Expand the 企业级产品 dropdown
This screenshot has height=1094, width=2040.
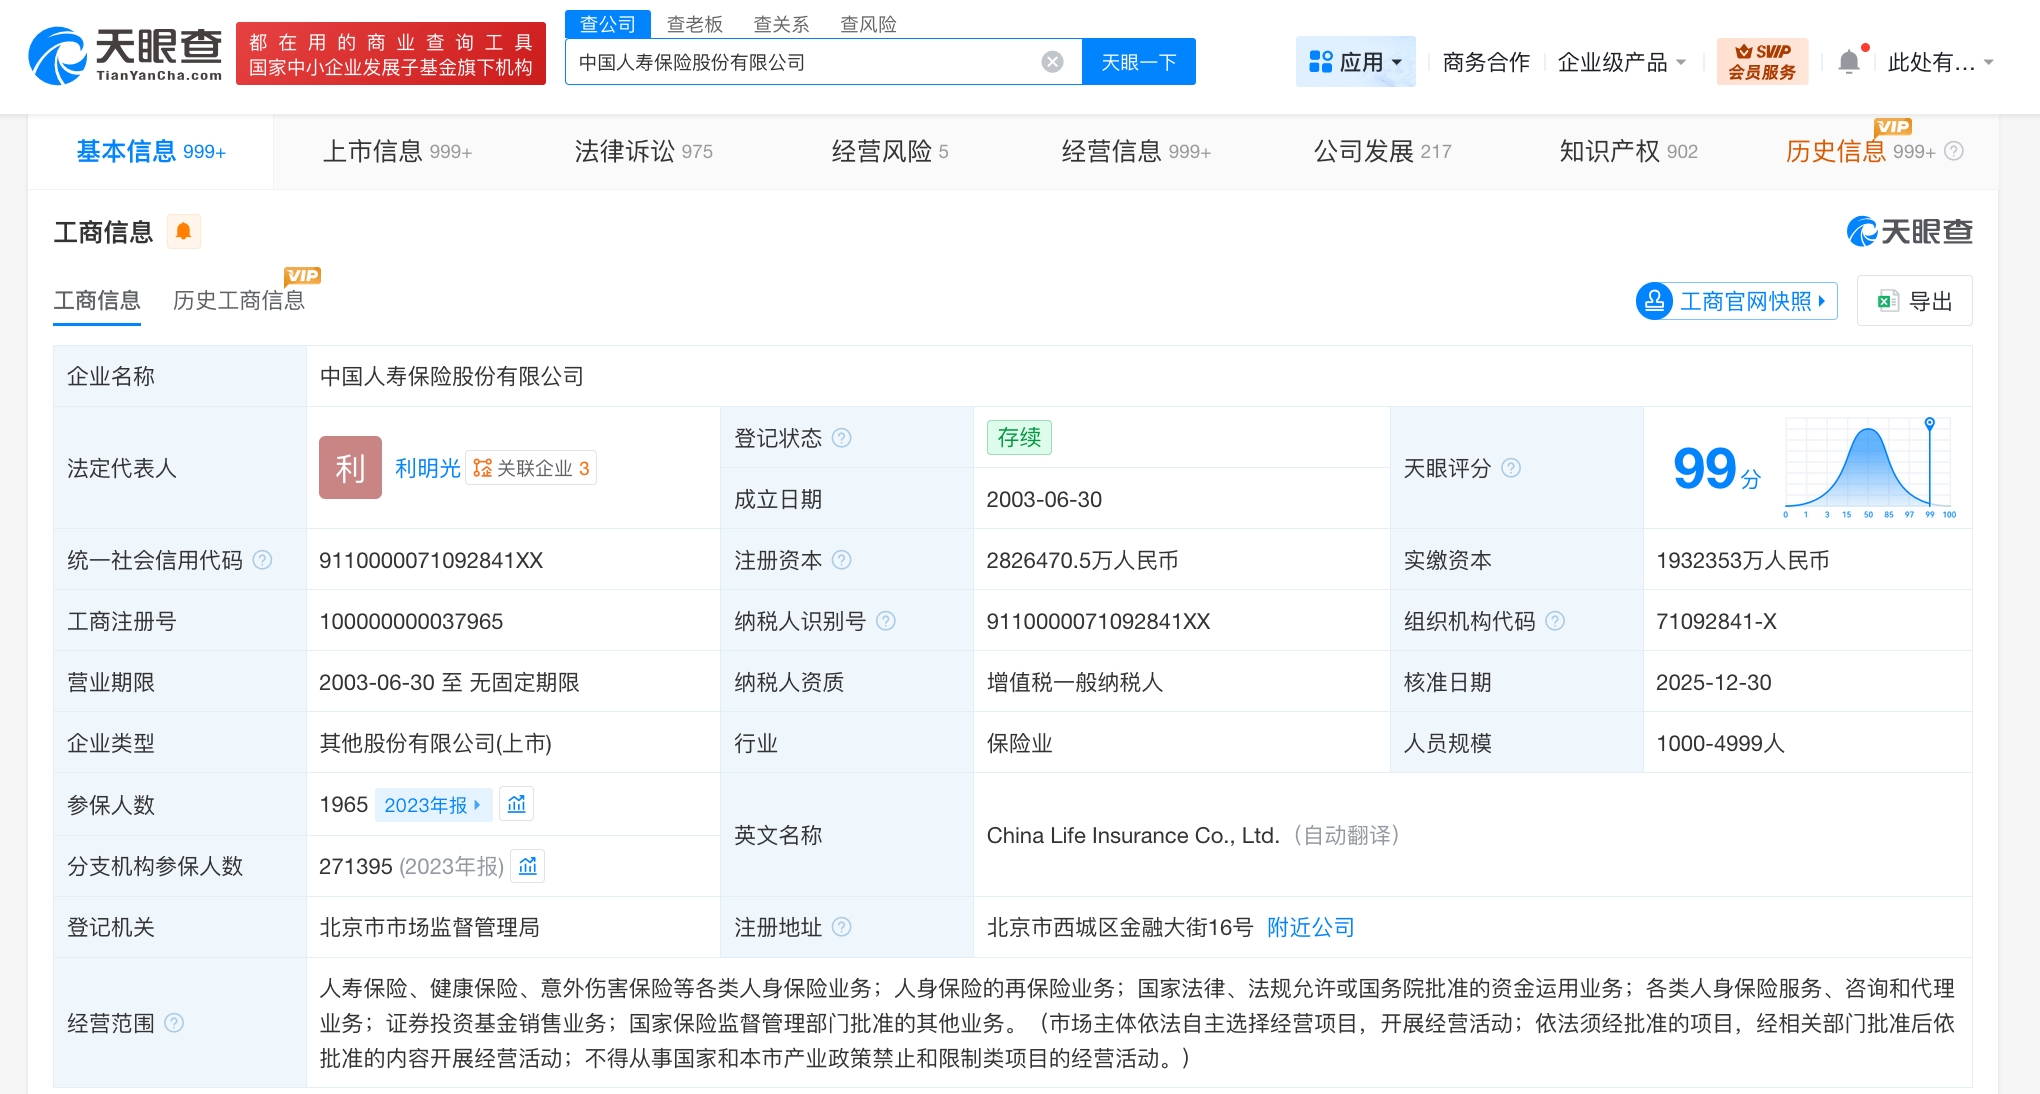pos(1621,62)
